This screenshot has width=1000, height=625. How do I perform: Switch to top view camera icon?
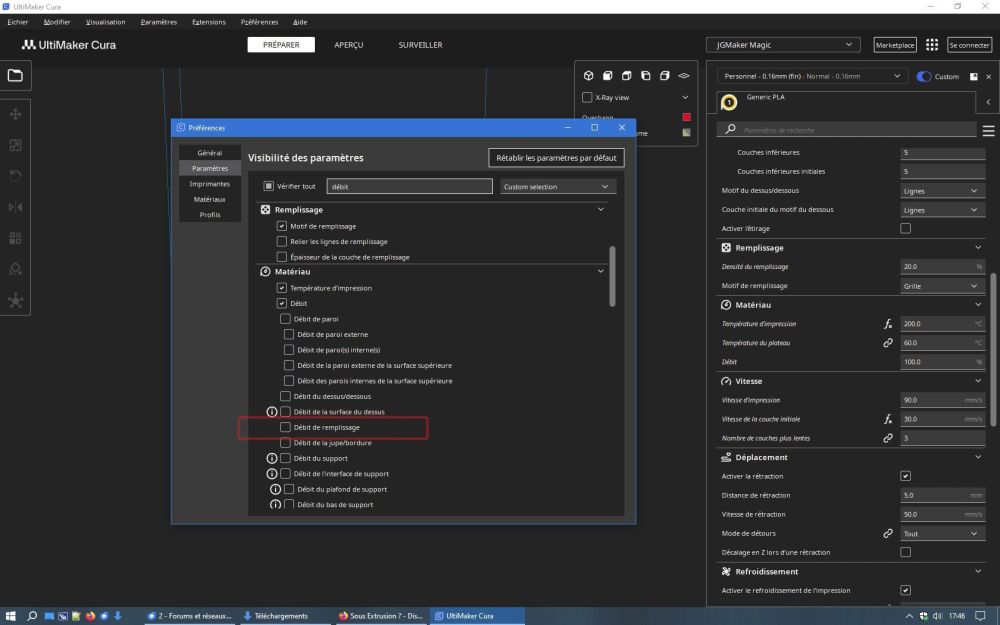click(626, 75)
